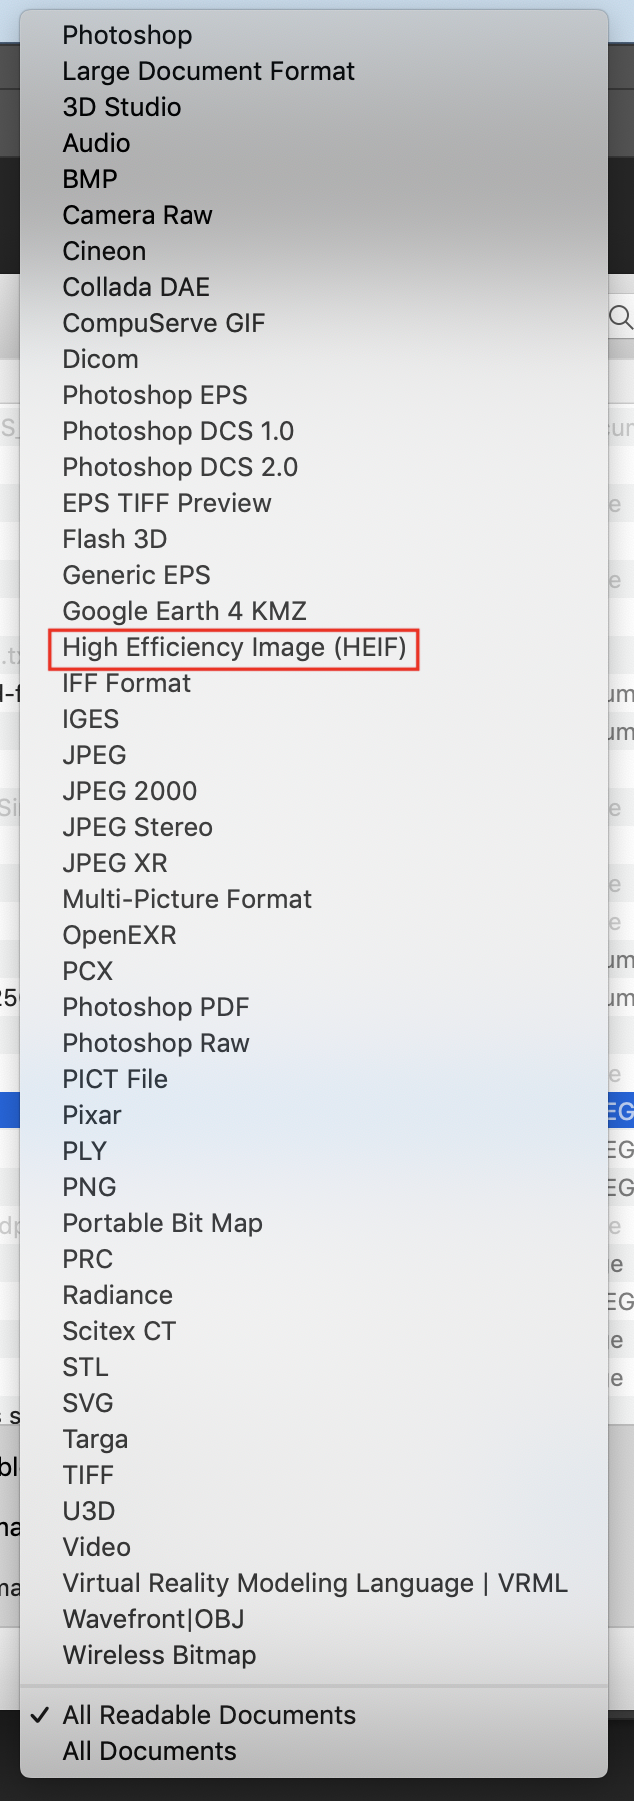This screenshot has height=1801, width=634.
Task: Select Photoshop PDF format
Action: pyautogui.click(x=155, y=1008)
